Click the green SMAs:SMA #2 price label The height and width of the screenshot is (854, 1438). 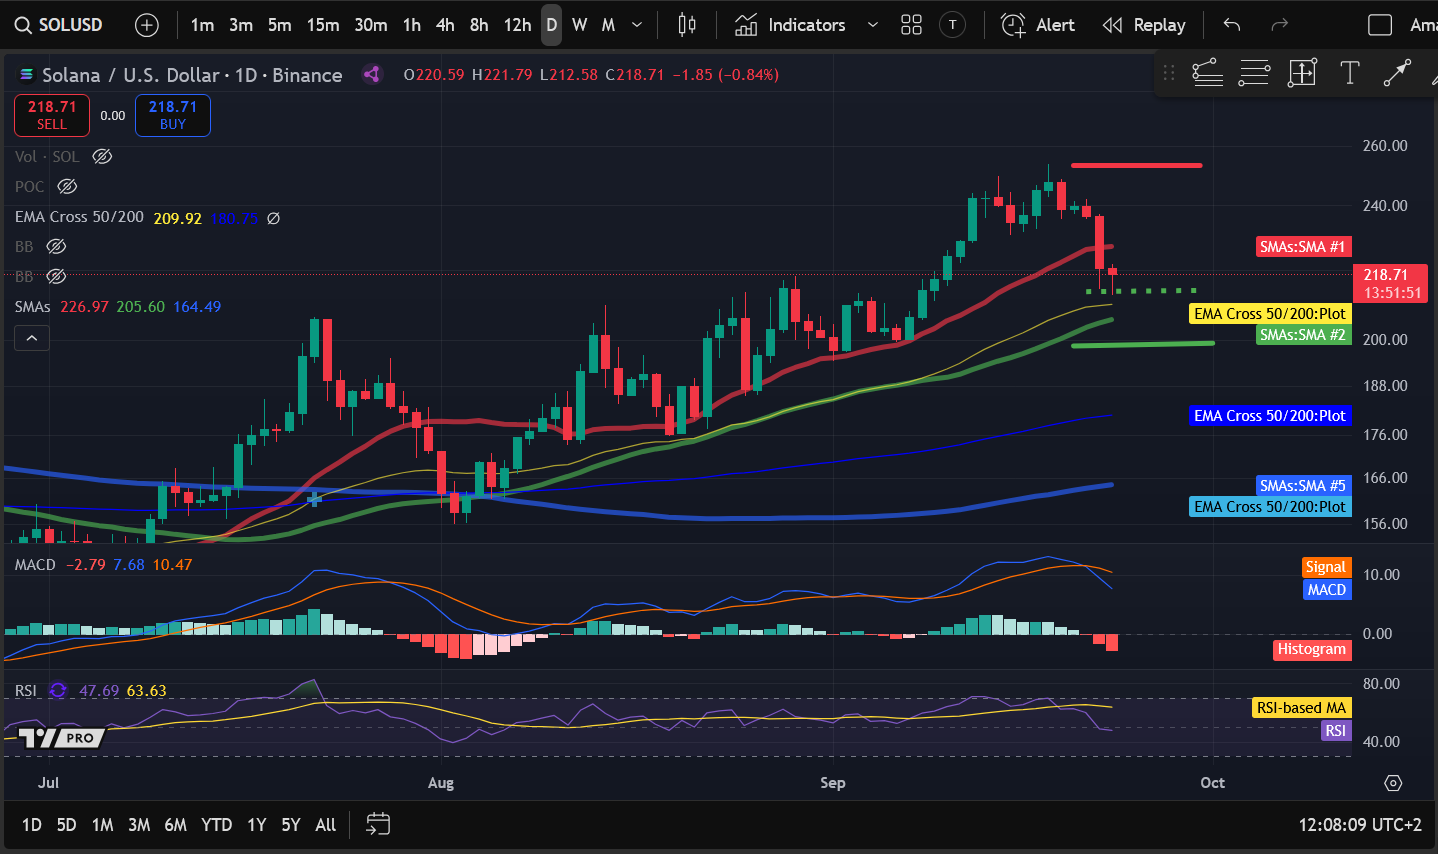coord(1303,335)
